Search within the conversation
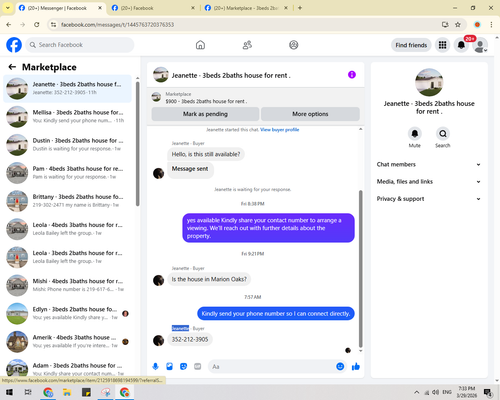 443,134
